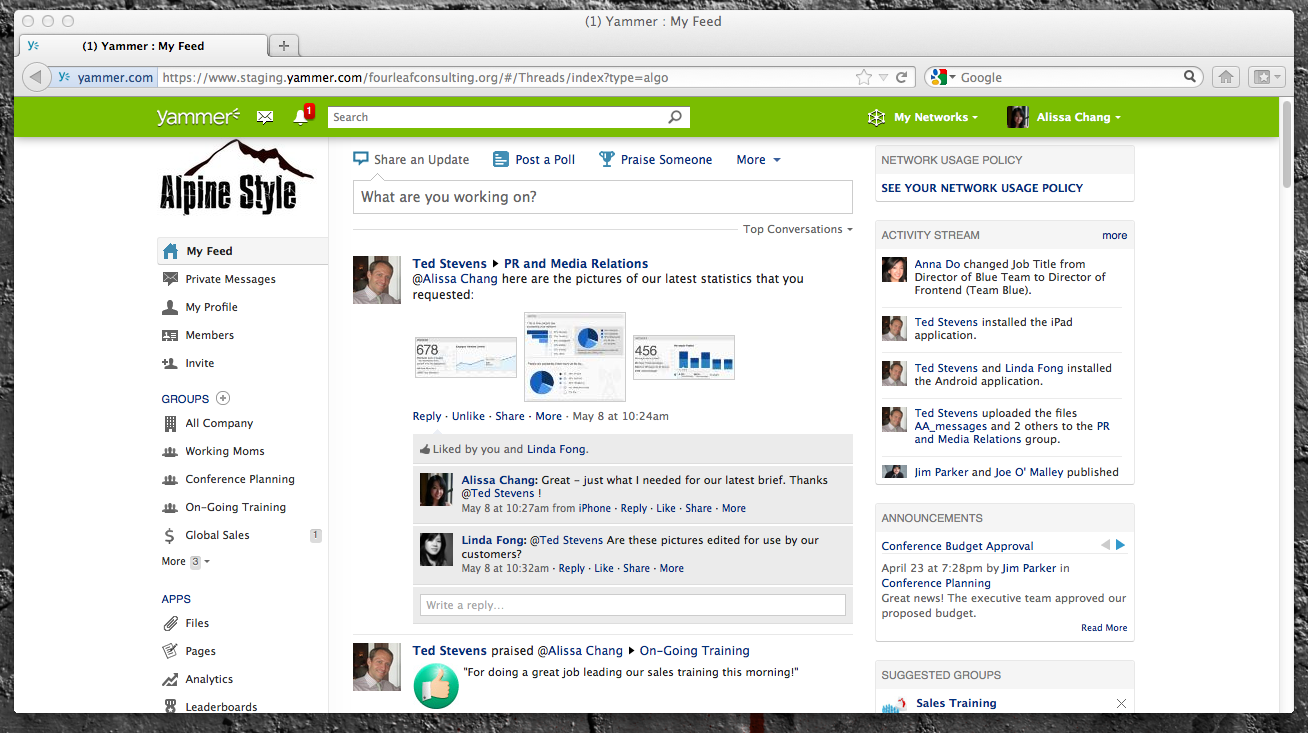Open the middle statistics pie chart thumbnail
This screenshot has height=733, width=1308.
575,356
